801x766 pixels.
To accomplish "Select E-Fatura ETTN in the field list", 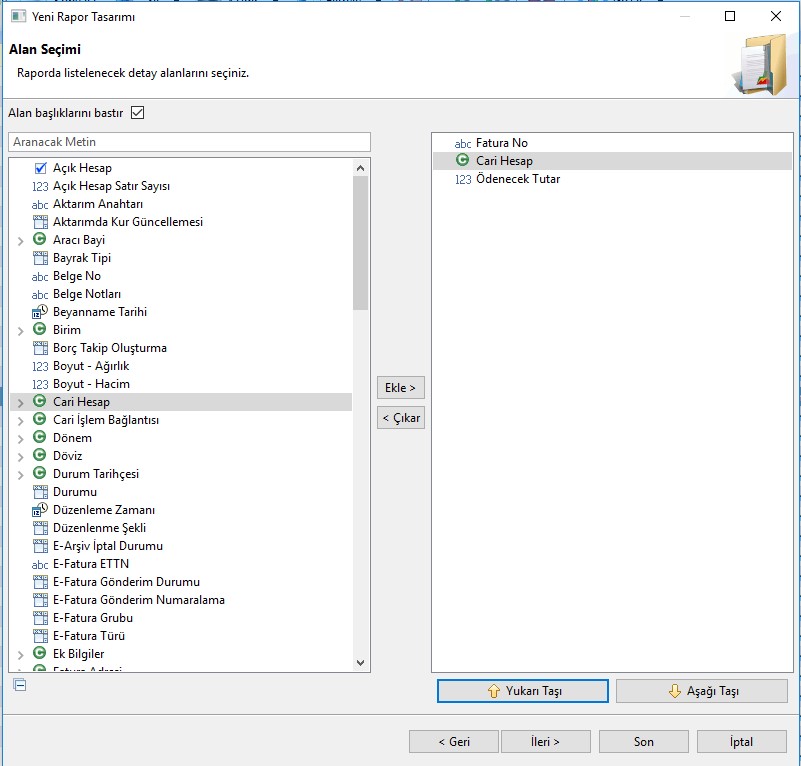I will 90,564.
